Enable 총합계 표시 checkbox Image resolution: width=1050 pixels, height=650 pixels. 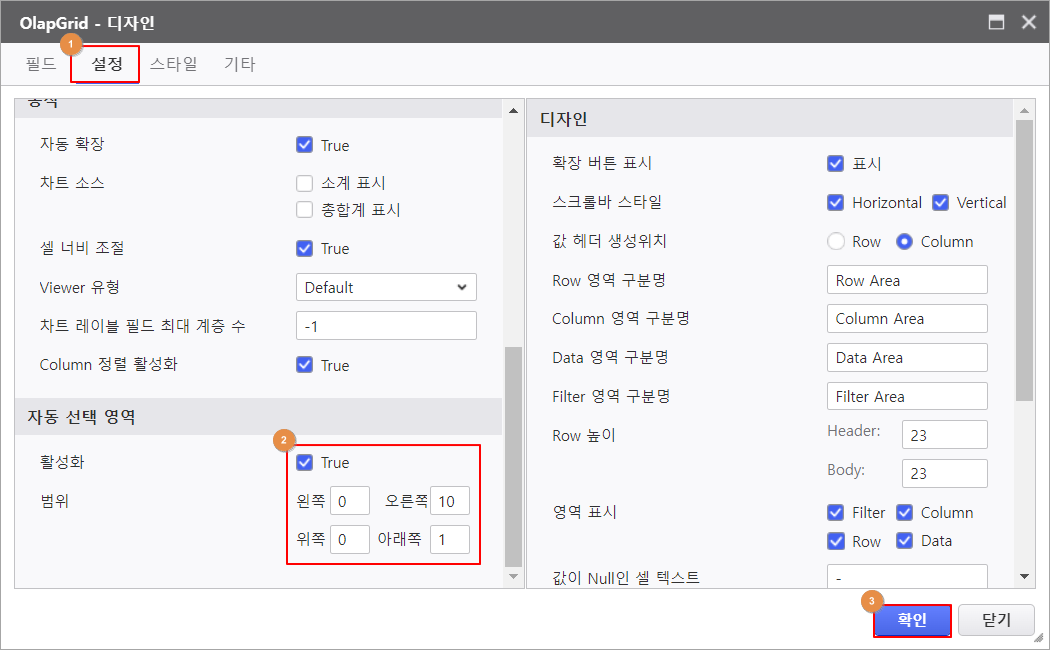tap(305, 210)
